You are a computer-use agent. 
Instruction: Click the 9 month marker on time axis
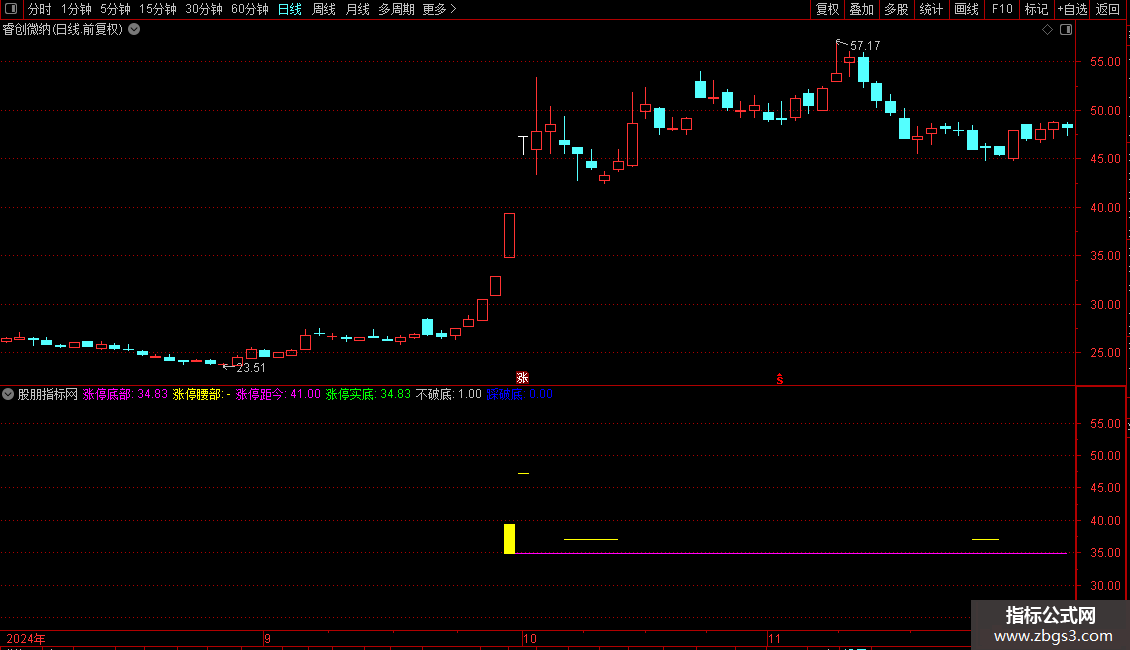point(267,639)
